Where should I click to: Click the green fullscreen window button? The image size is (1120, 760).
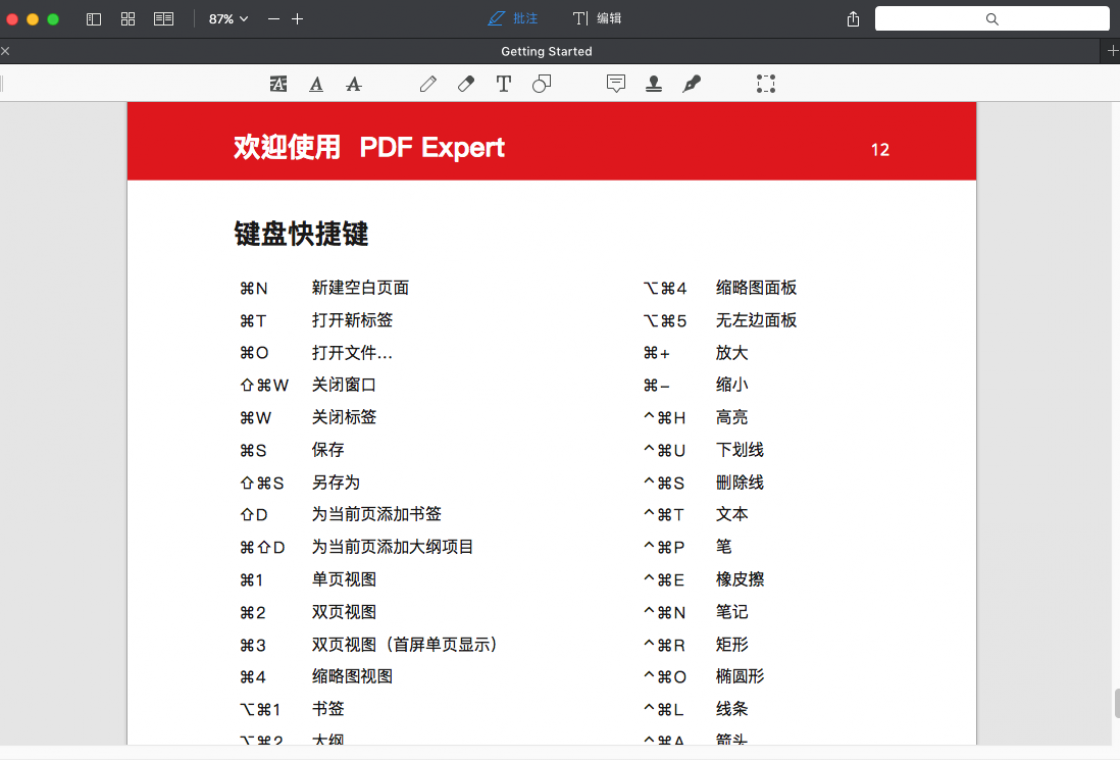pos(53,19)
